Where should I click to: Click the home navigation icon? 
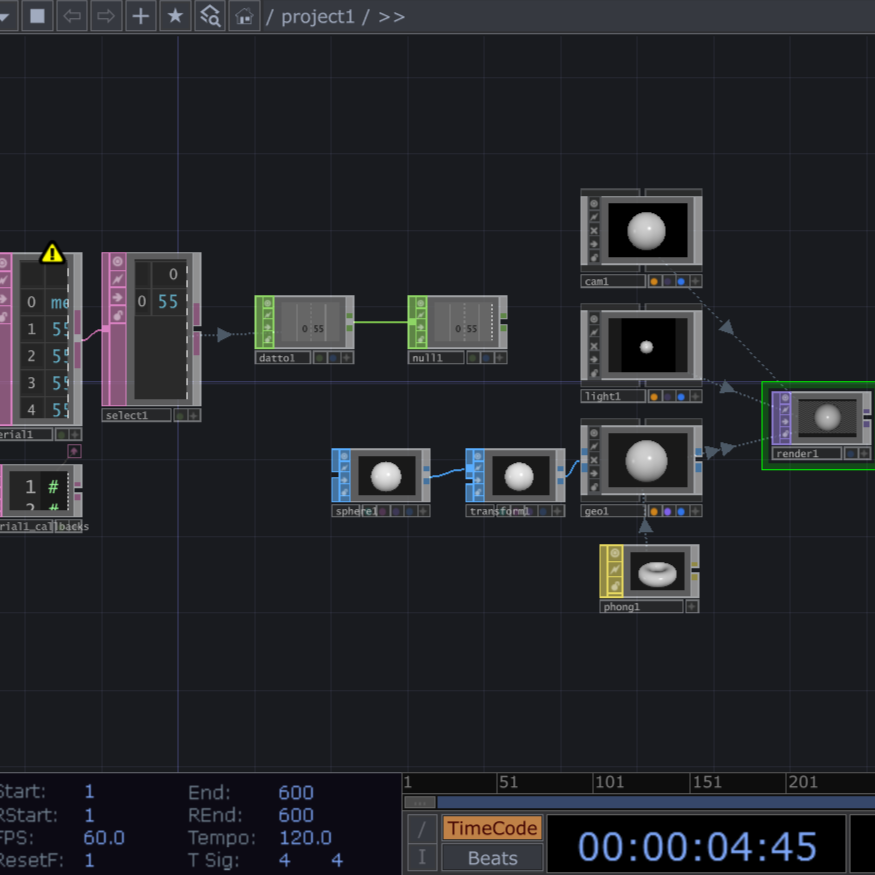click(243, 16)
